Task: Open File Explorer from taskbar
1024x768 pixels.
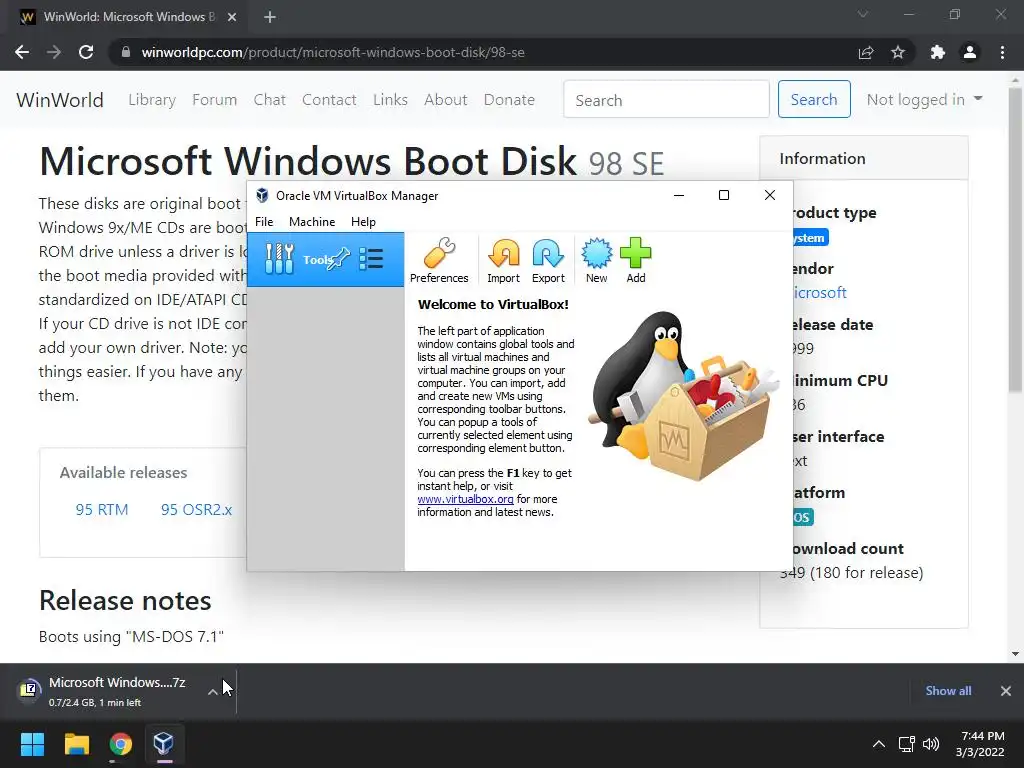Action: pos(76,744)
